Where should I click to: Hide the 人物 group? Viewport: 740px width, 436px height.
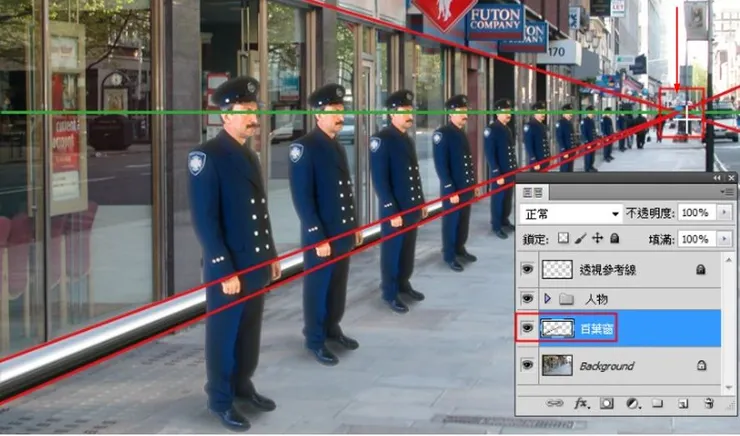527,299
